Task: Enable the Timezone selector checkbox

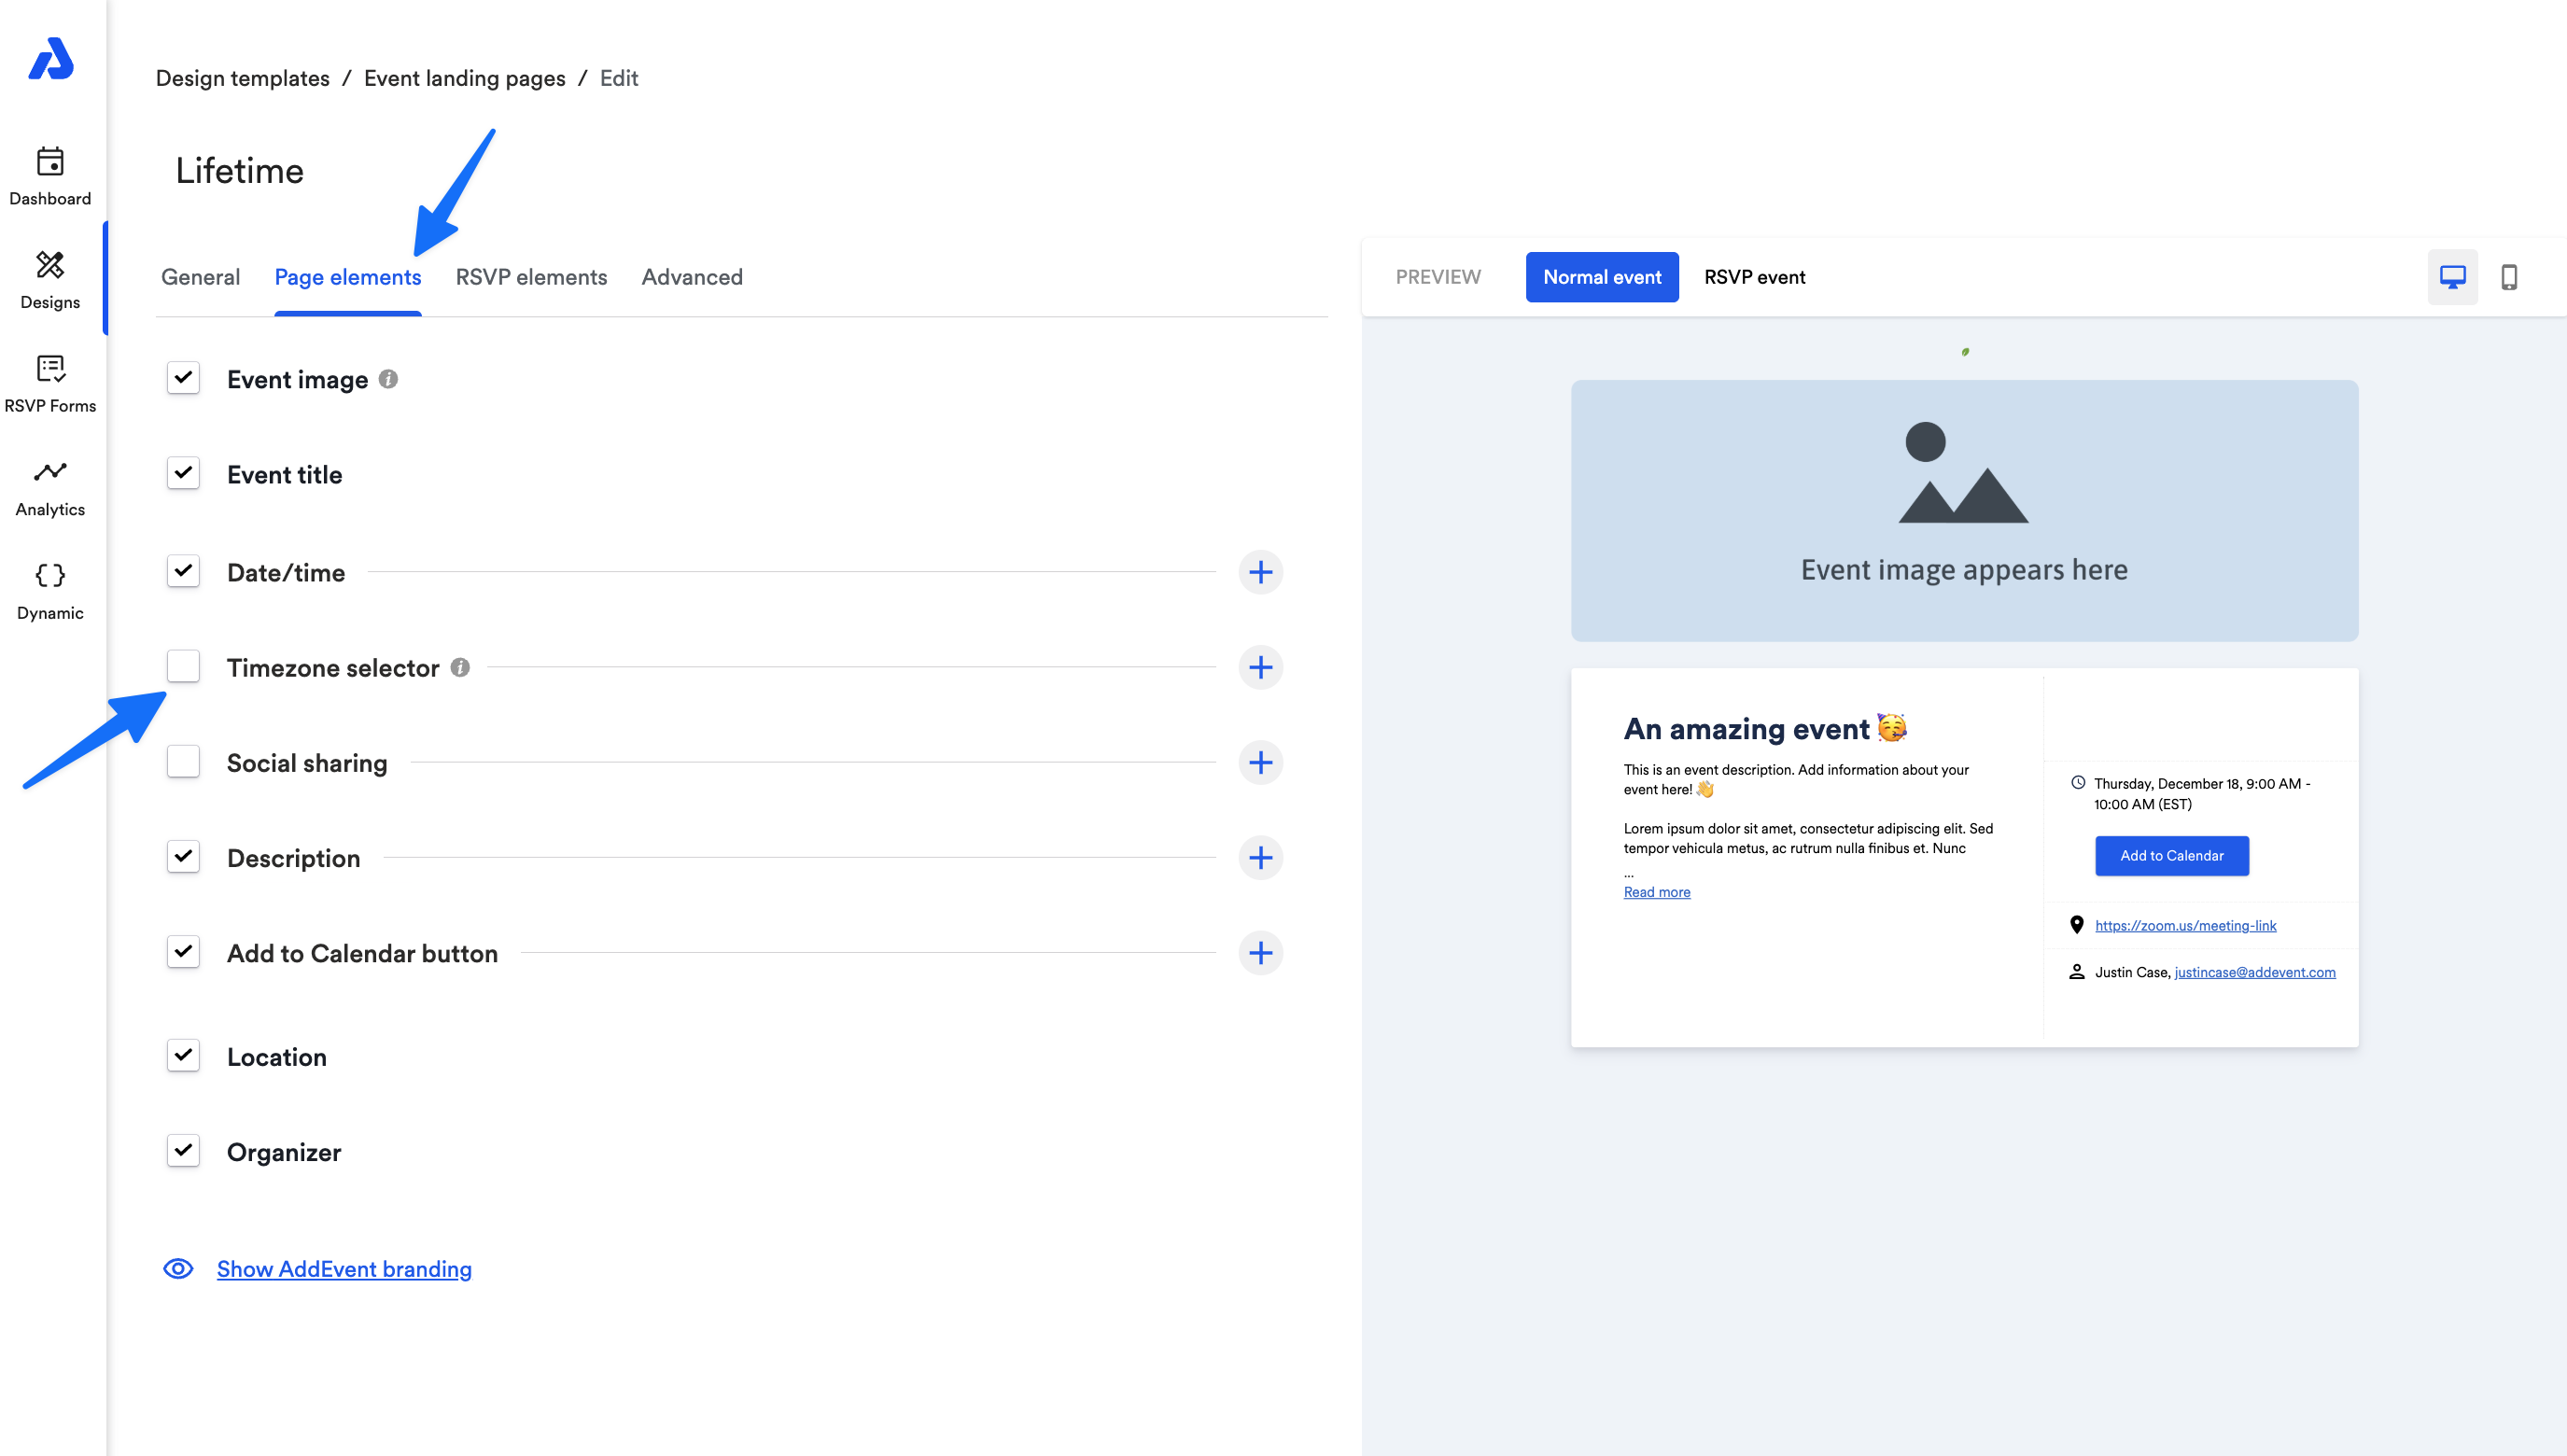Action: click(183, 666)
